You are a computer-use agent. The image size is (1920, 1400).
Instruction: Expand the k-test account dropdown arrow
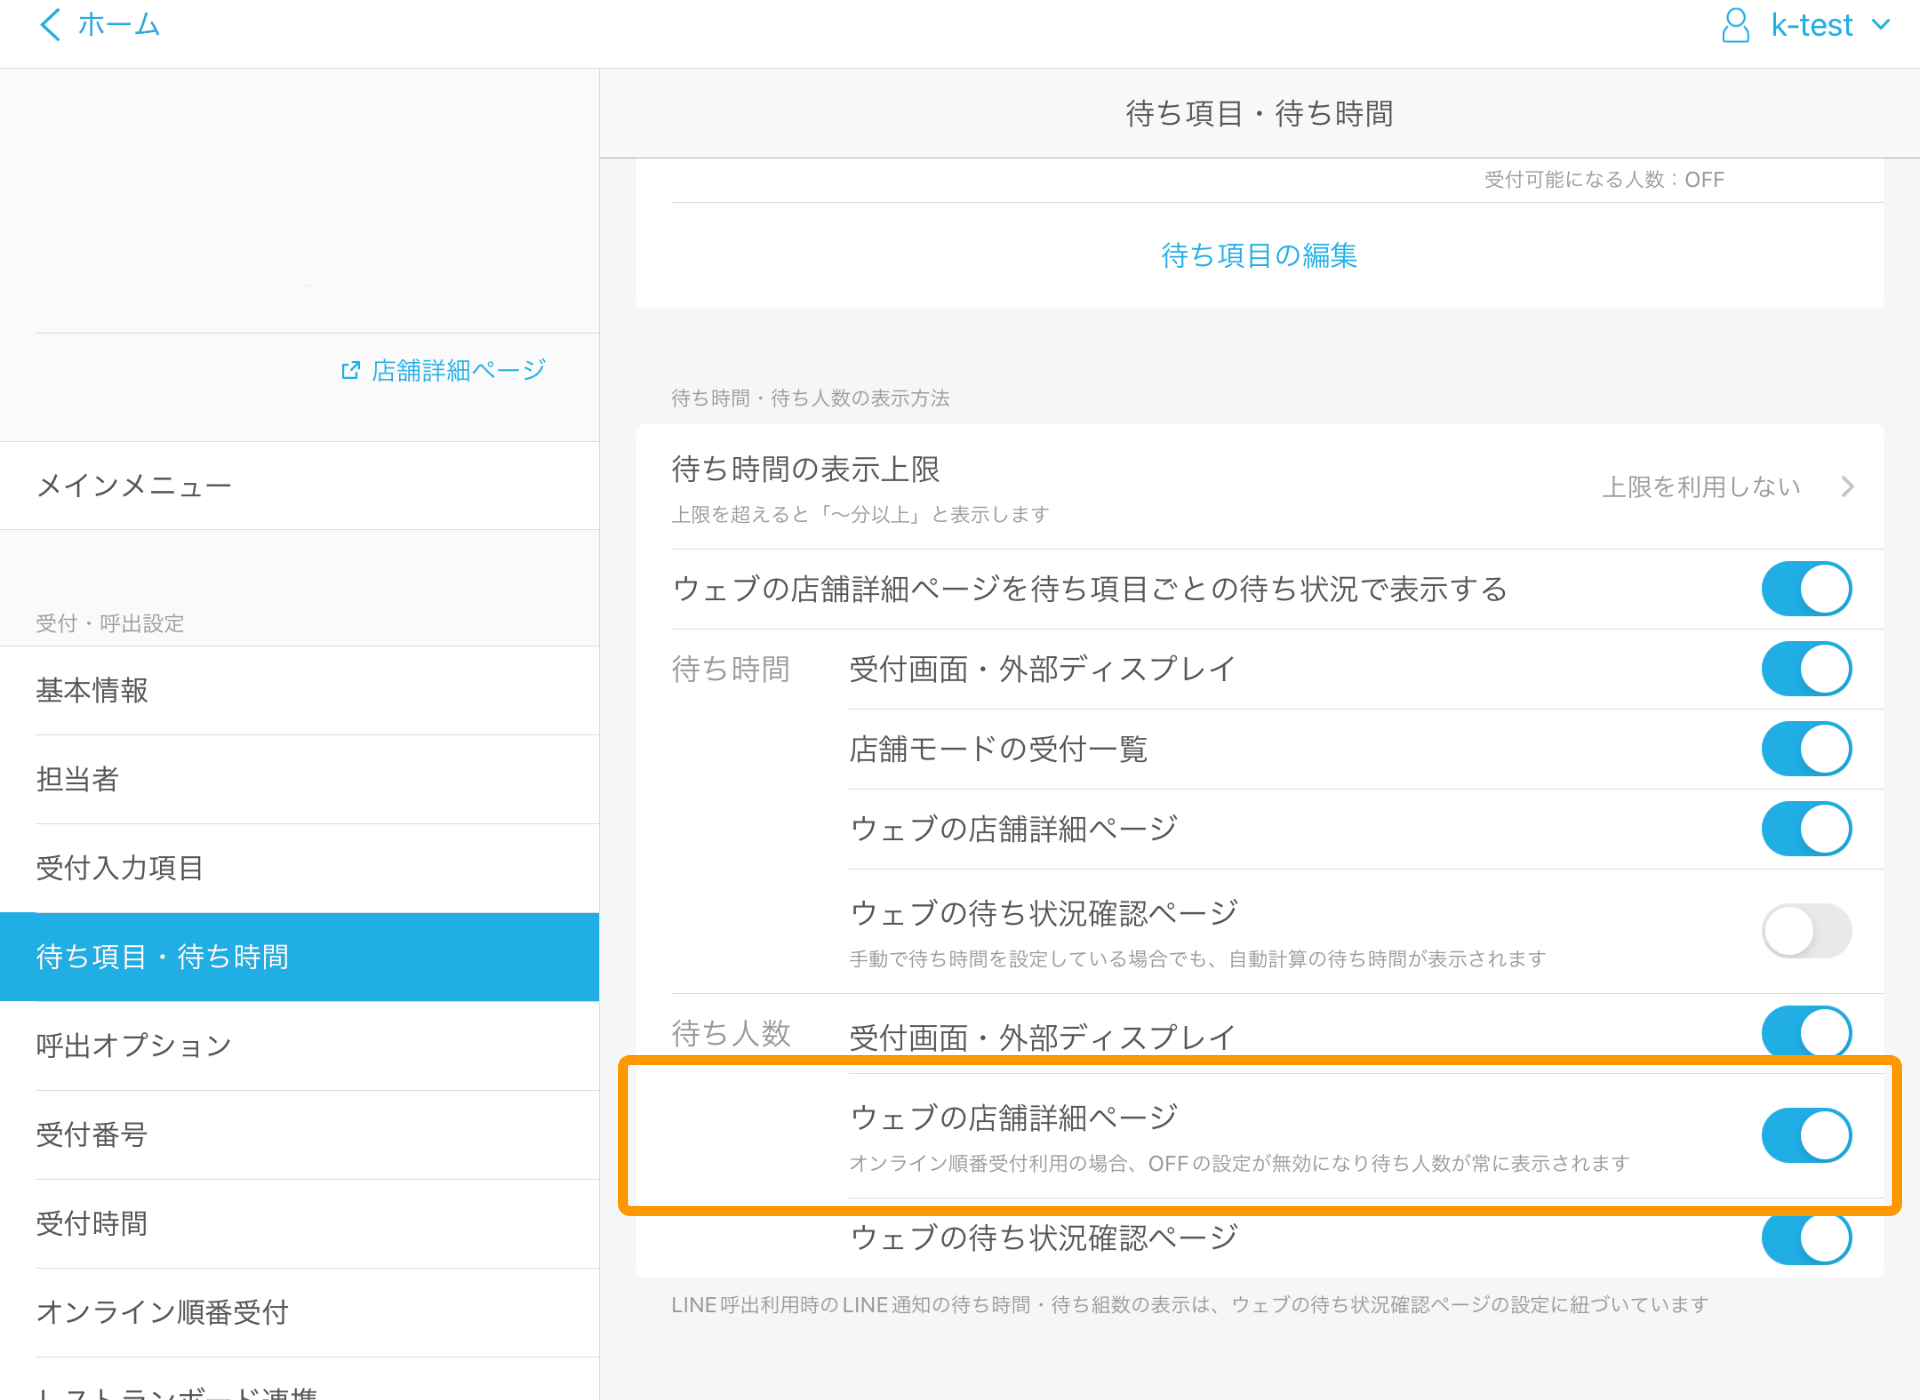point(1881,25)
